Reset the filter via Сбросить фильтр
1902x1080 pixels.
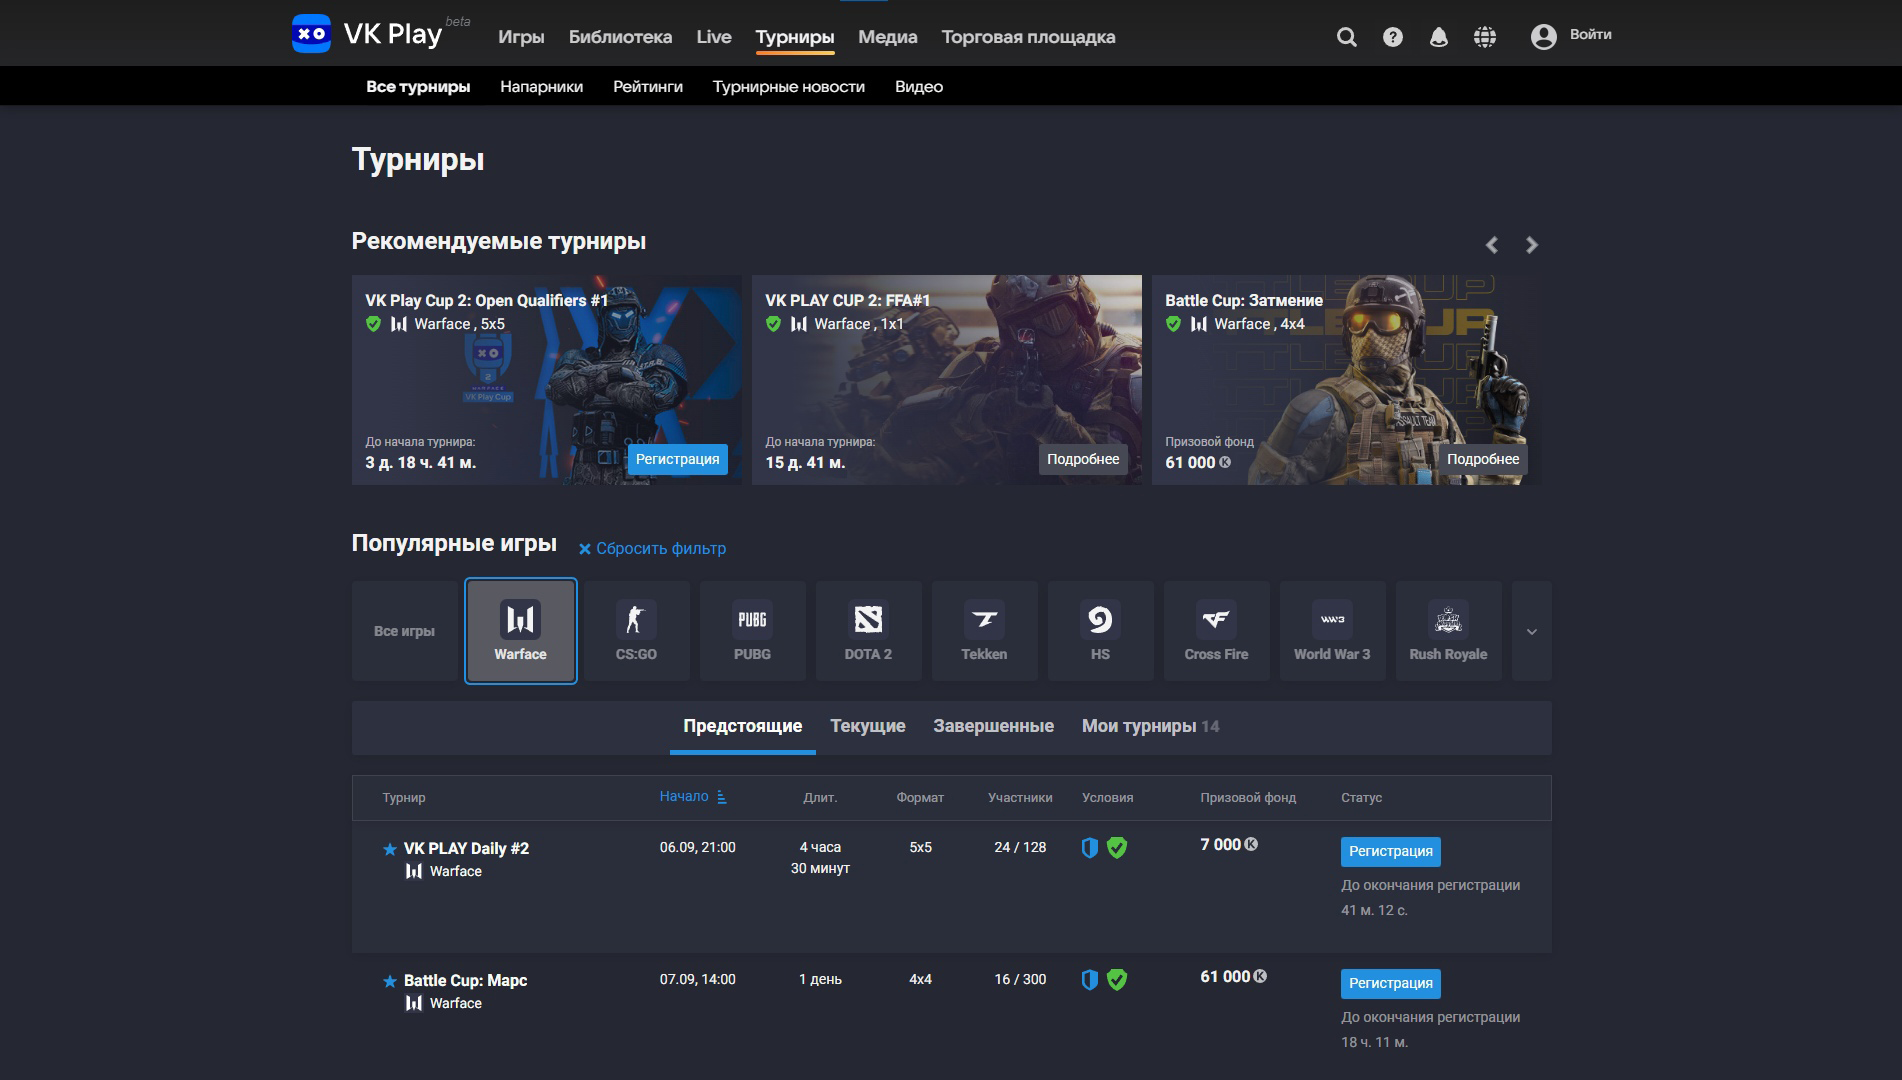tap(661, 548)
